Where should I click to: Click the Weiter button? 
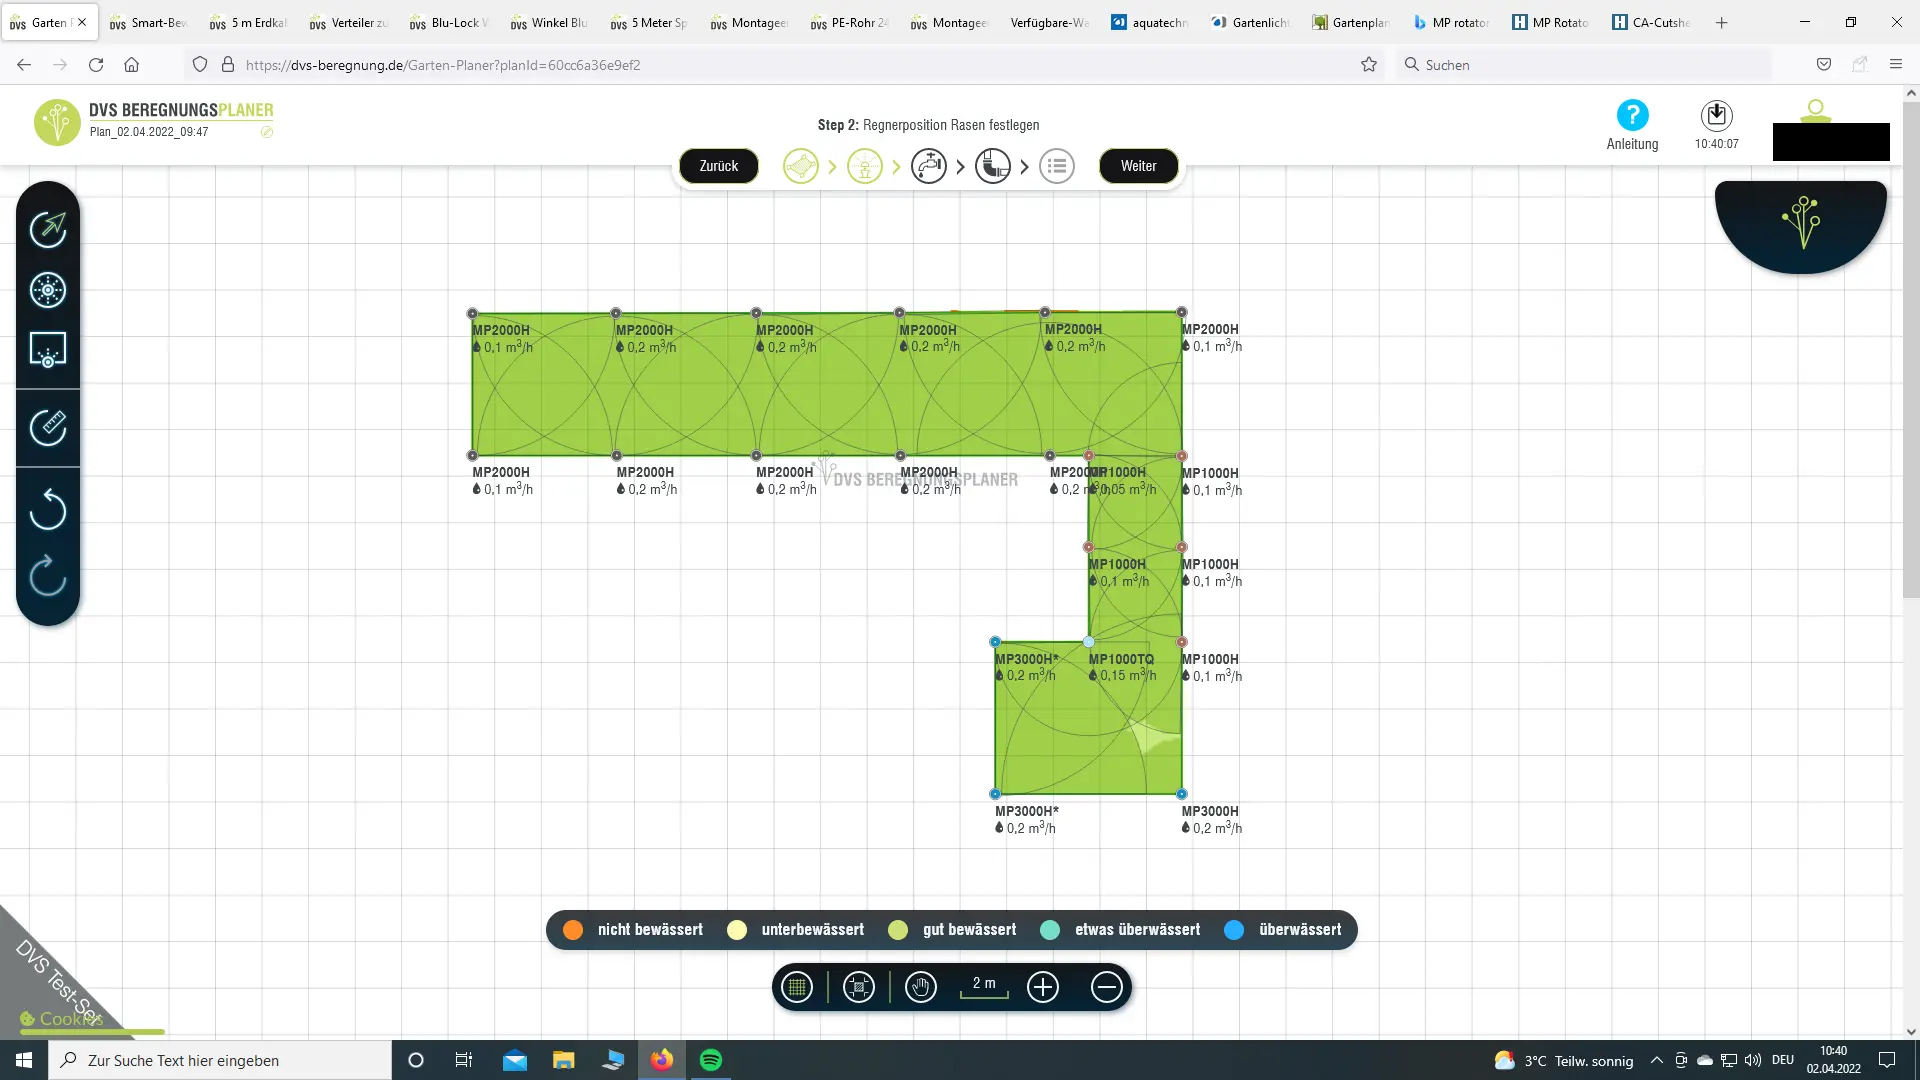point(1138,166)
